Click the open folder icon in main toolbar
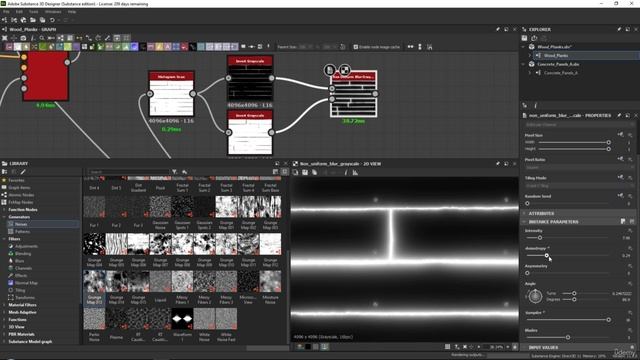 33,20
